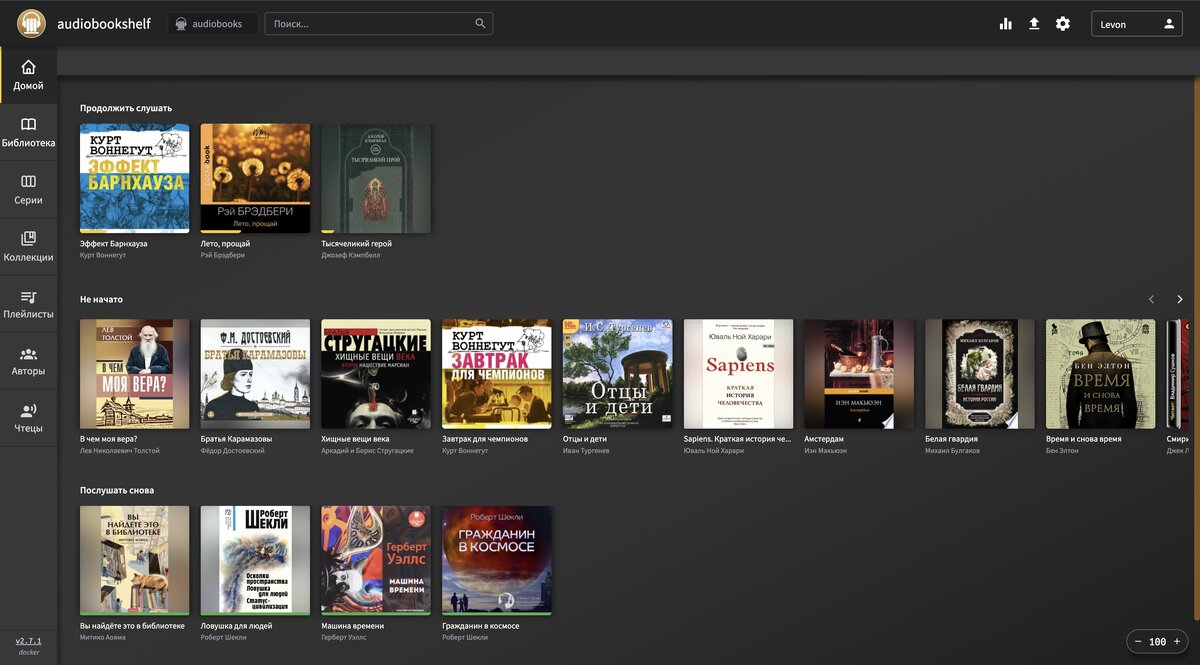The image size is (1200, 665).
Task: Click author link Митико Аояма
Action: [103, 637]
